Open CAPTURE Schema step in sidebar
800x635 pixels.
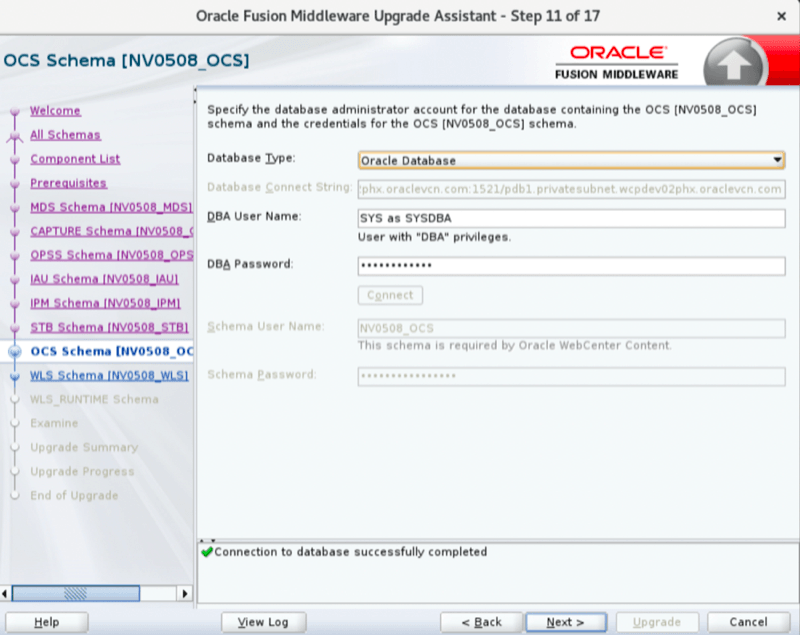click(111, 231)
